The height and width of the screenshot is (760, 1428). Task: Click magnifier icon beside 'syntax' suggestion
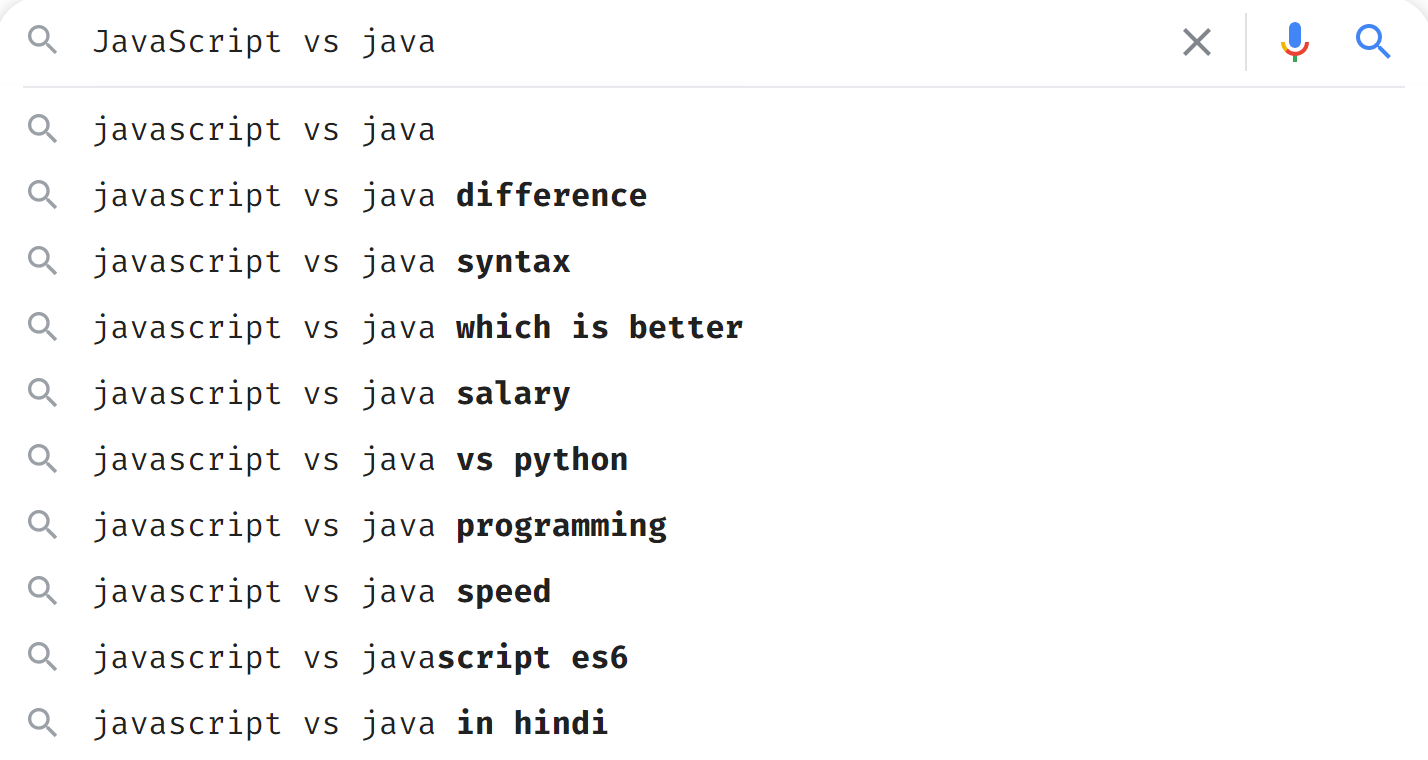point(42,261)
